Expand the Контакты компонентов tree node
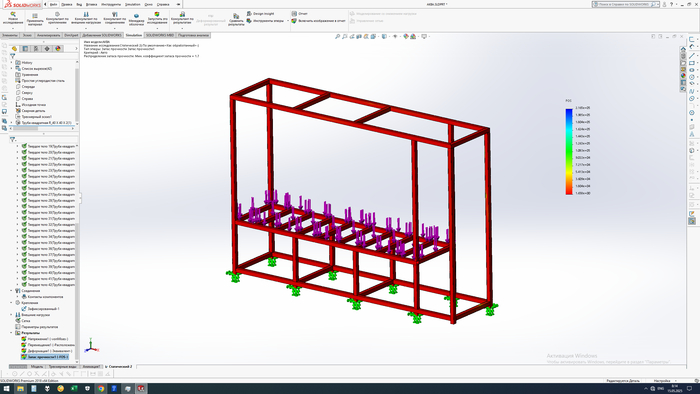 click(x=18, y=297)
